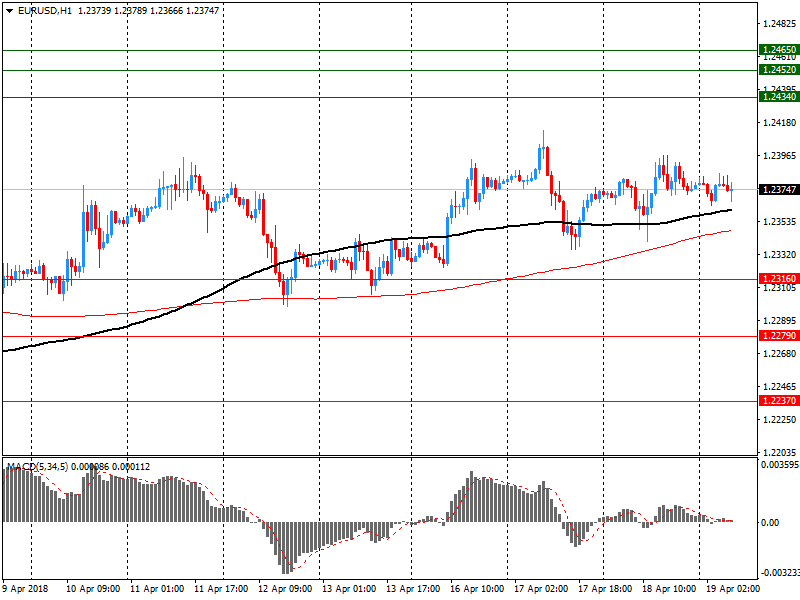This screenshot has height=600, width=800.
Task: Click the MACD scale value -0.003233
Action: (780, 573)
